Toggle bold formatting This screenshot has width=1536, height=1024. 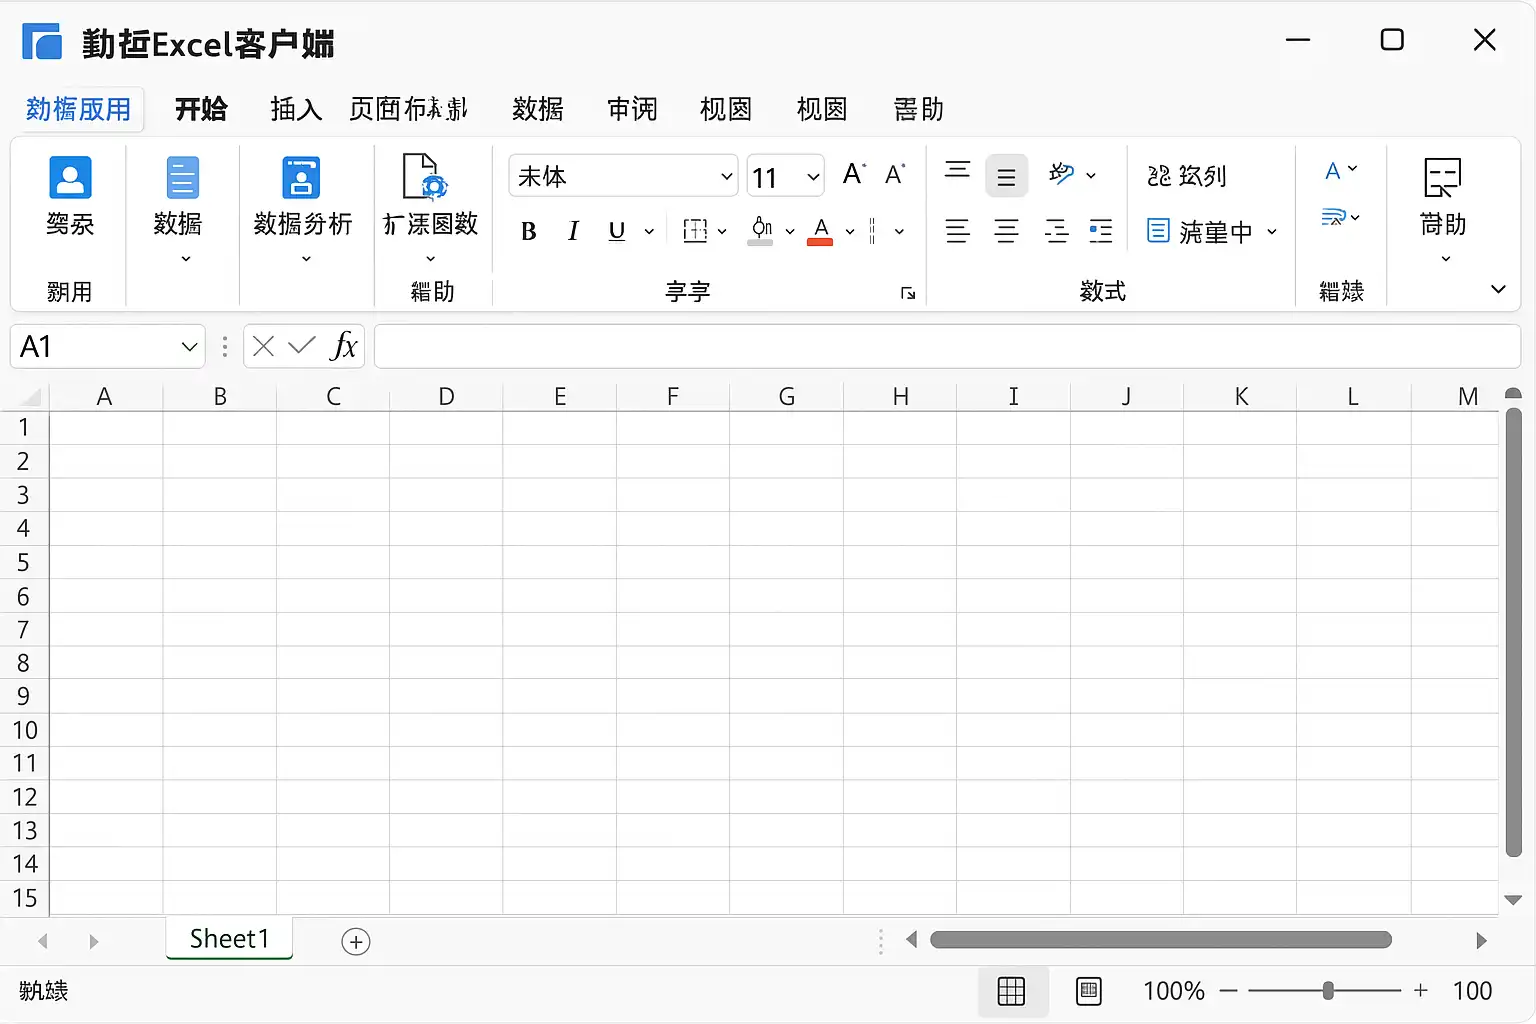(529, 231)
